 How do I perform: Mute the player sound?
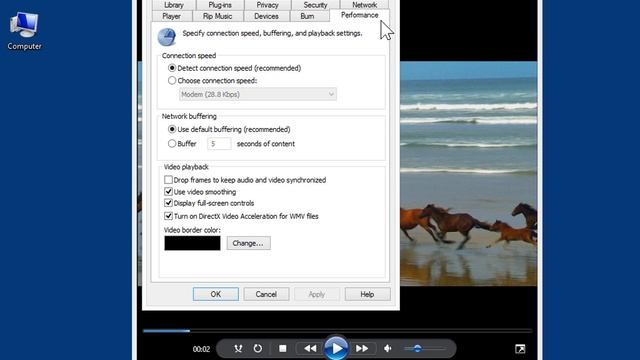388,349
